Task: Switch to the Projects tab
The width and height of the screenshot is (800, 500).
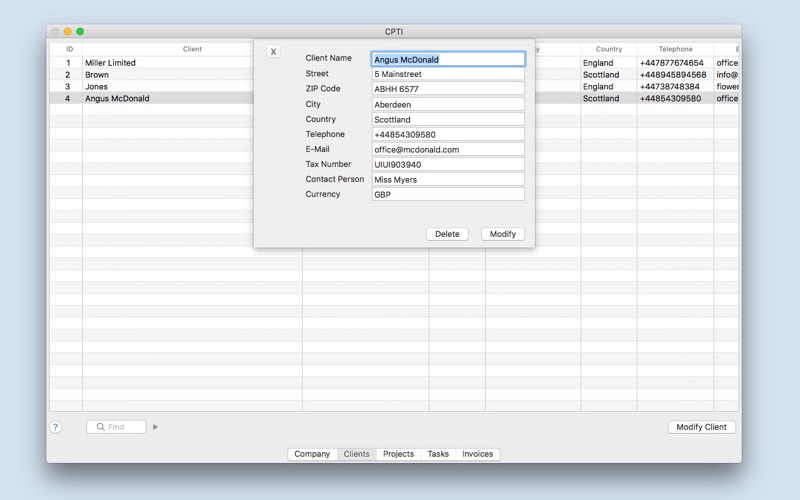Action: (x=398, y=454)
